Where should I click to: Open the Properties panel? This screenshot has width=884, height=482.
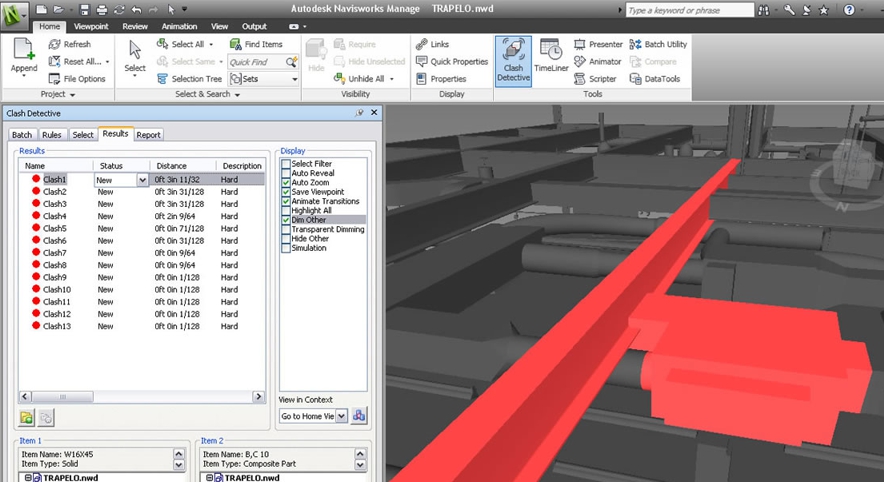click(441, 79)
